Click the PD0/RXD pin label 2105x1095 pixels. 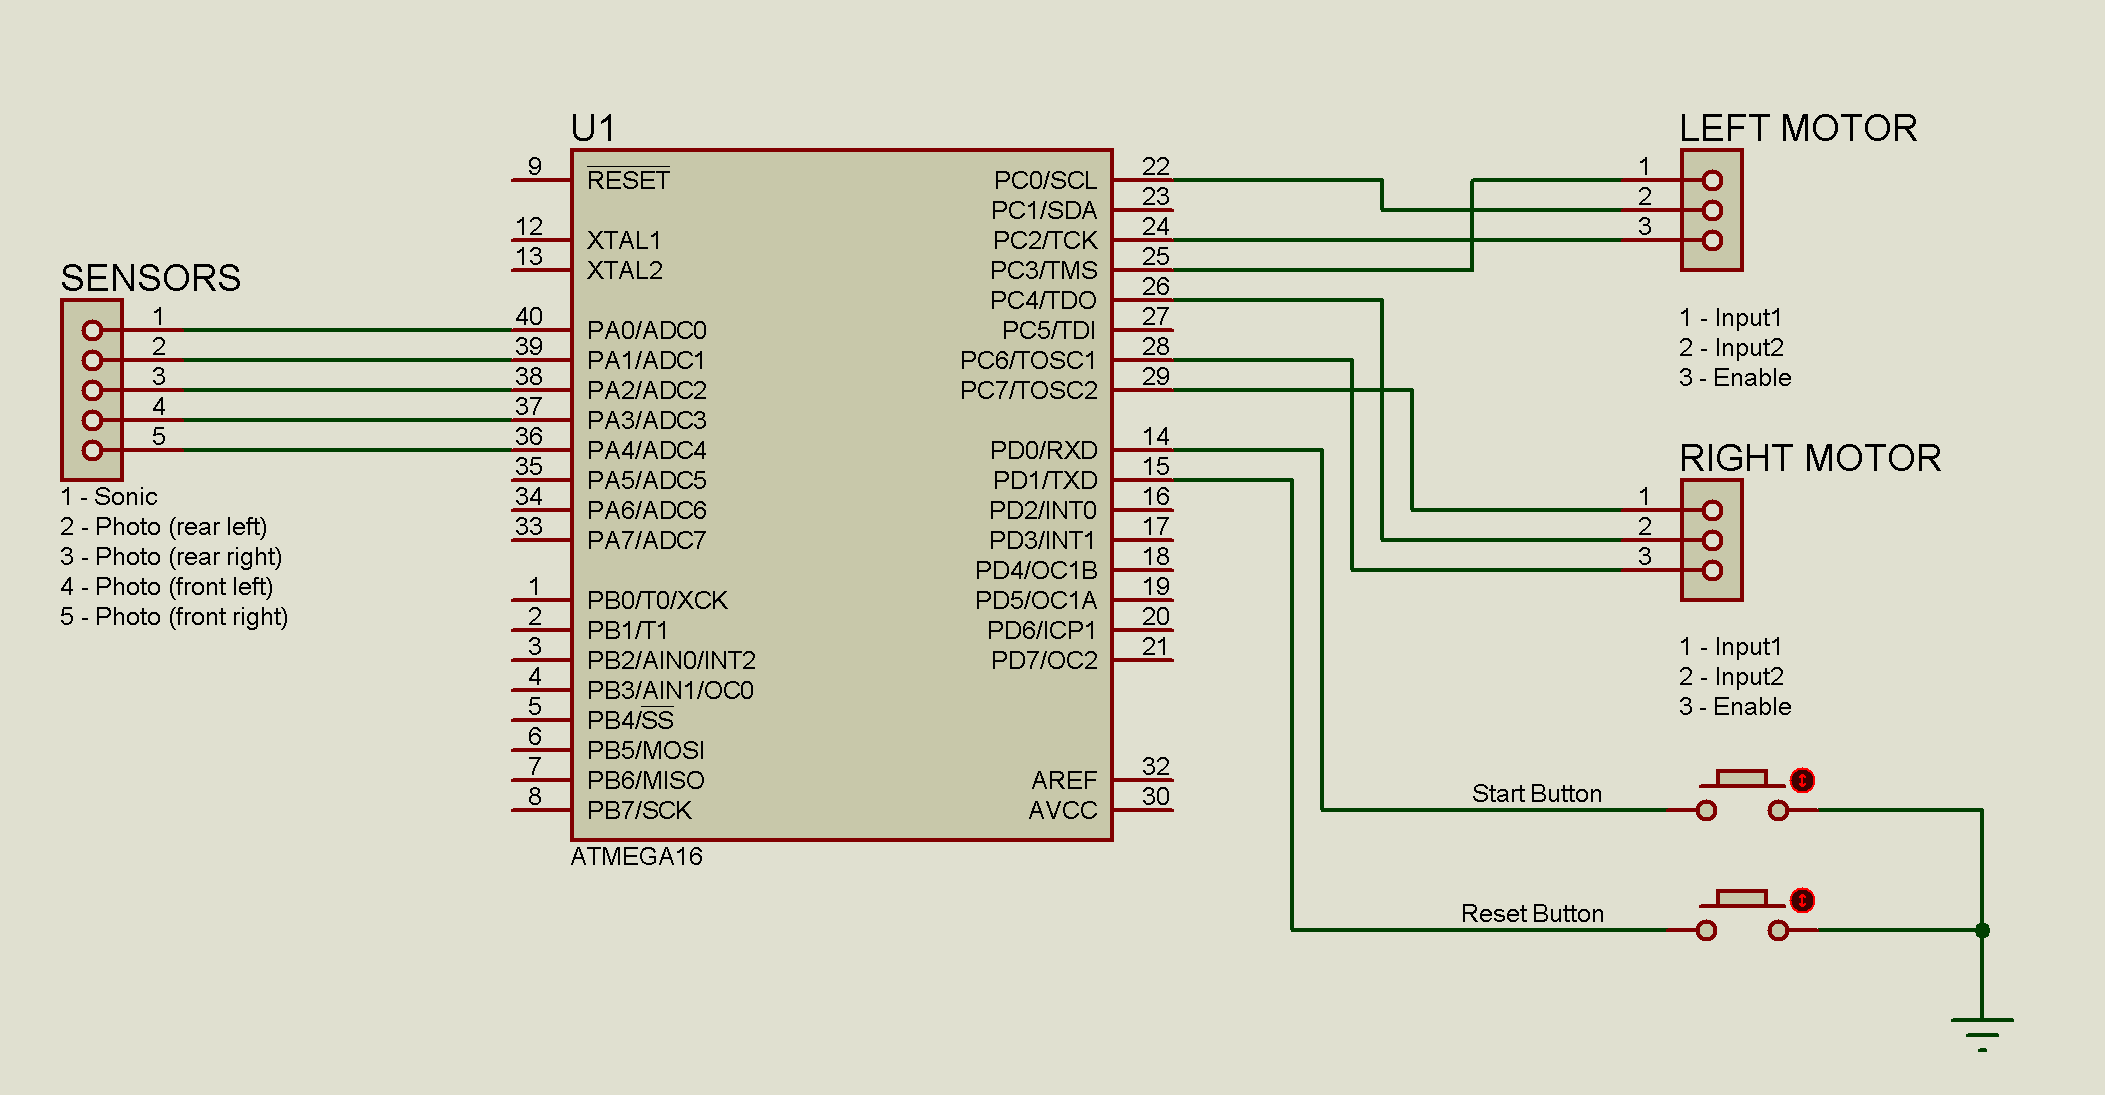pos(1043,450)
